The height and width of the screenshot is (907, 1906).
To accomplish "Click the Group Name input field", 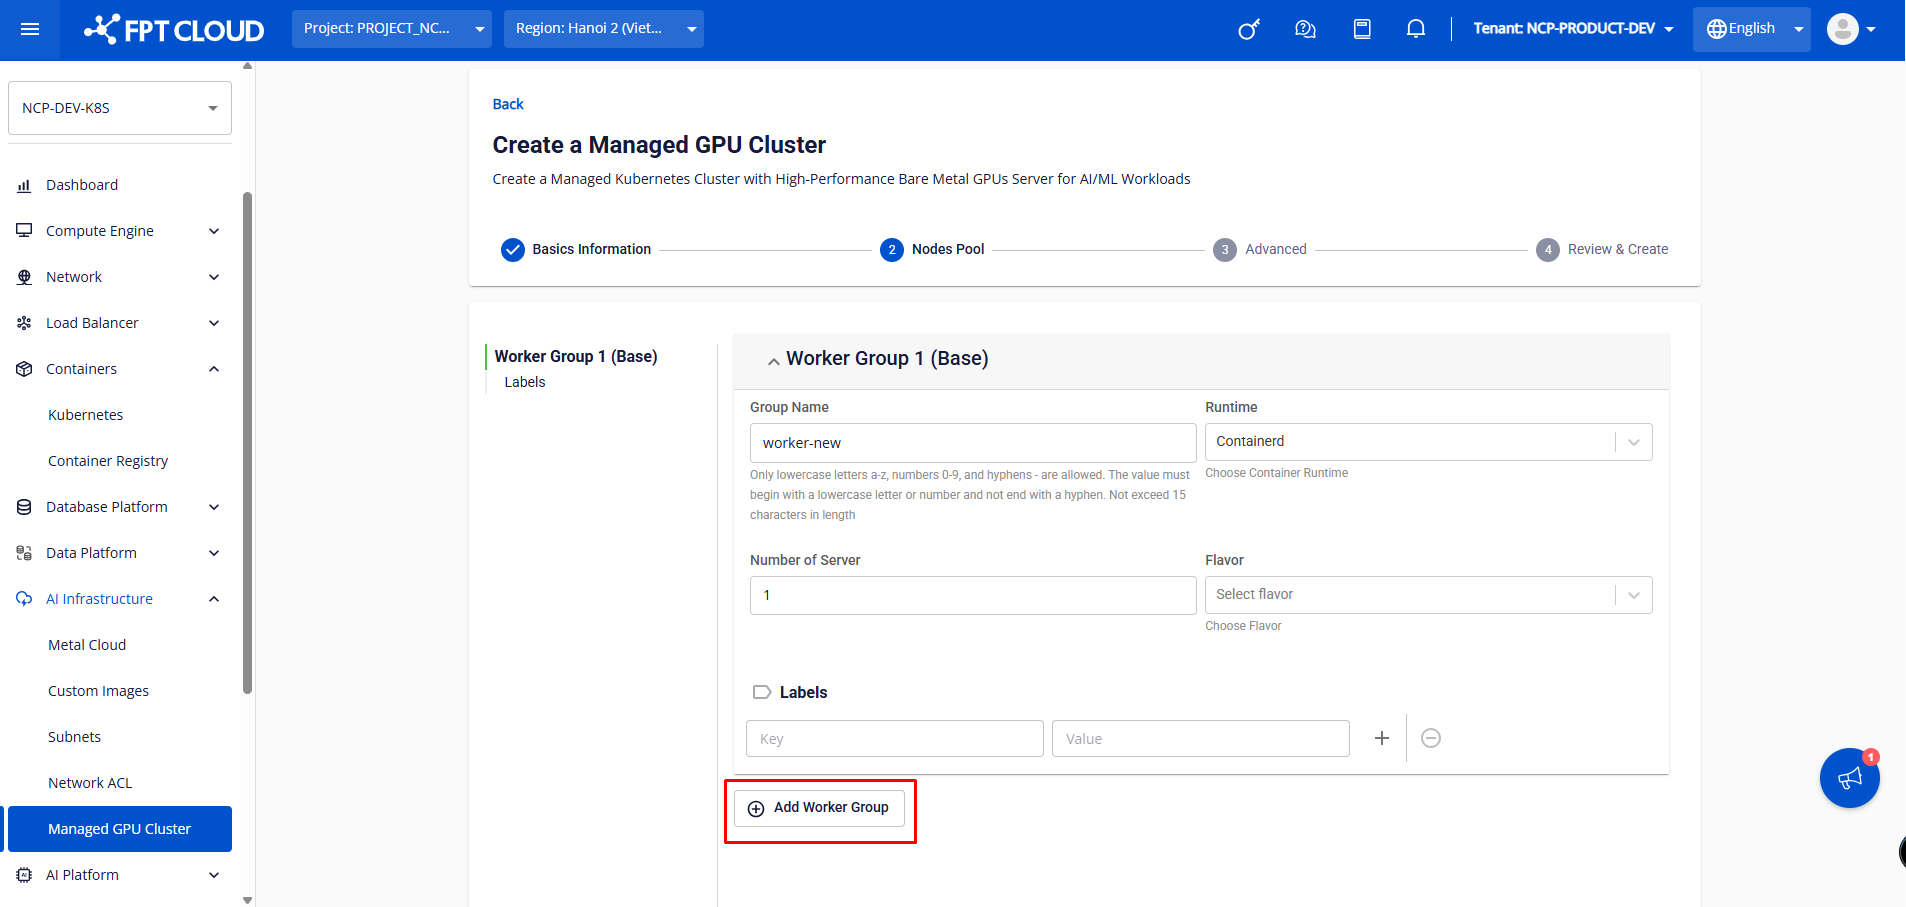I will click(x=972, y=443).
